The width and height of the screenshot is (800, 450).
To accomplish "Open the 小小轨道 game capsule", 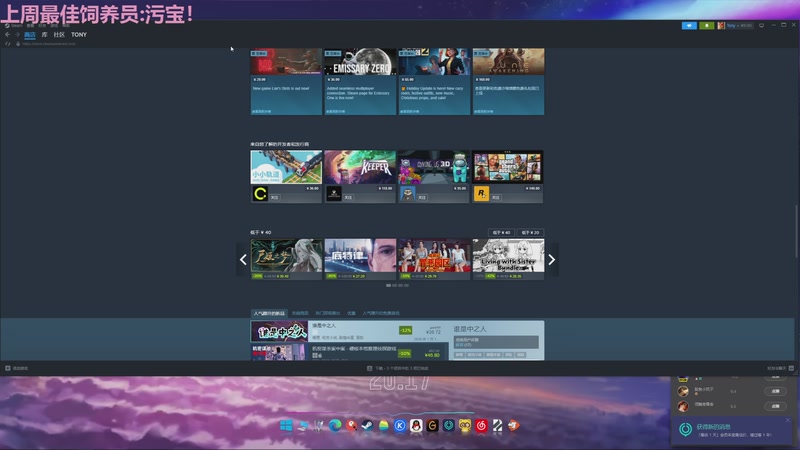I will click(286, 167).
